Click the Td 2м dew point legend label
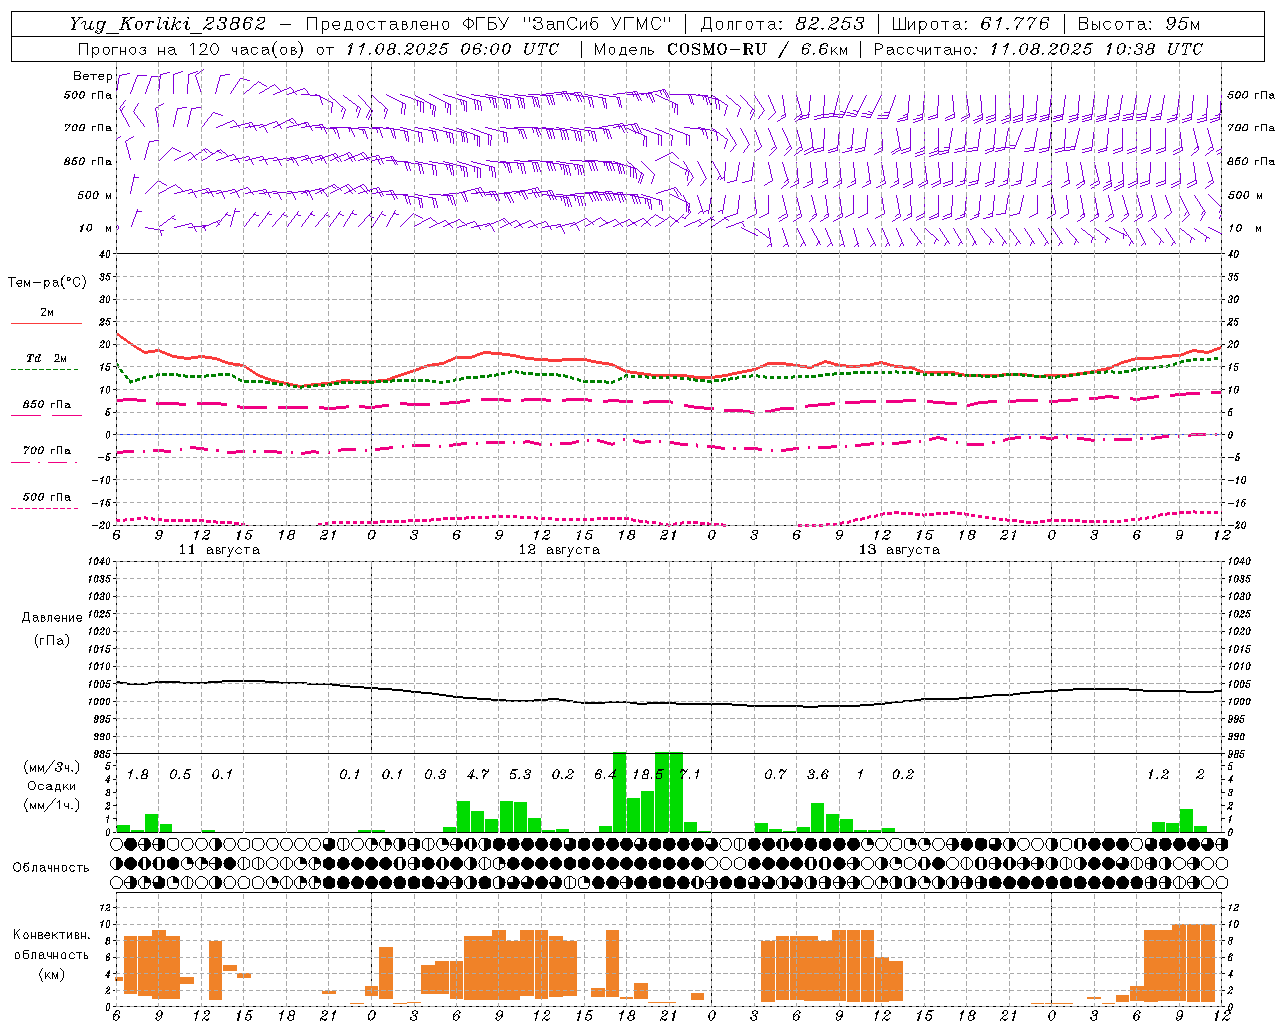The width and height of the screenshot is (1280, 1024). pos(47,358)
